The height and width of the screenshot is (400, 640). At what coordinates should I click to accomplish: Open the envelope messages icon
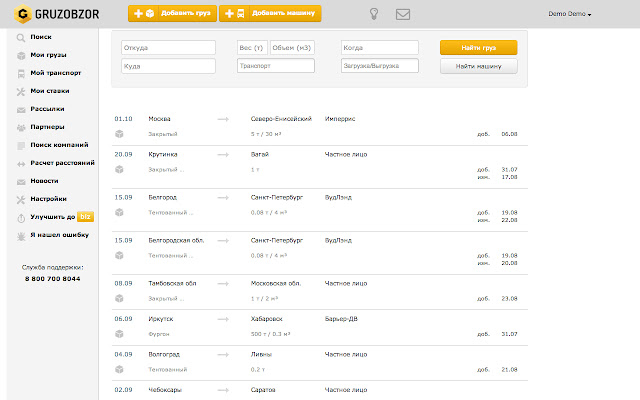point(403,14)
